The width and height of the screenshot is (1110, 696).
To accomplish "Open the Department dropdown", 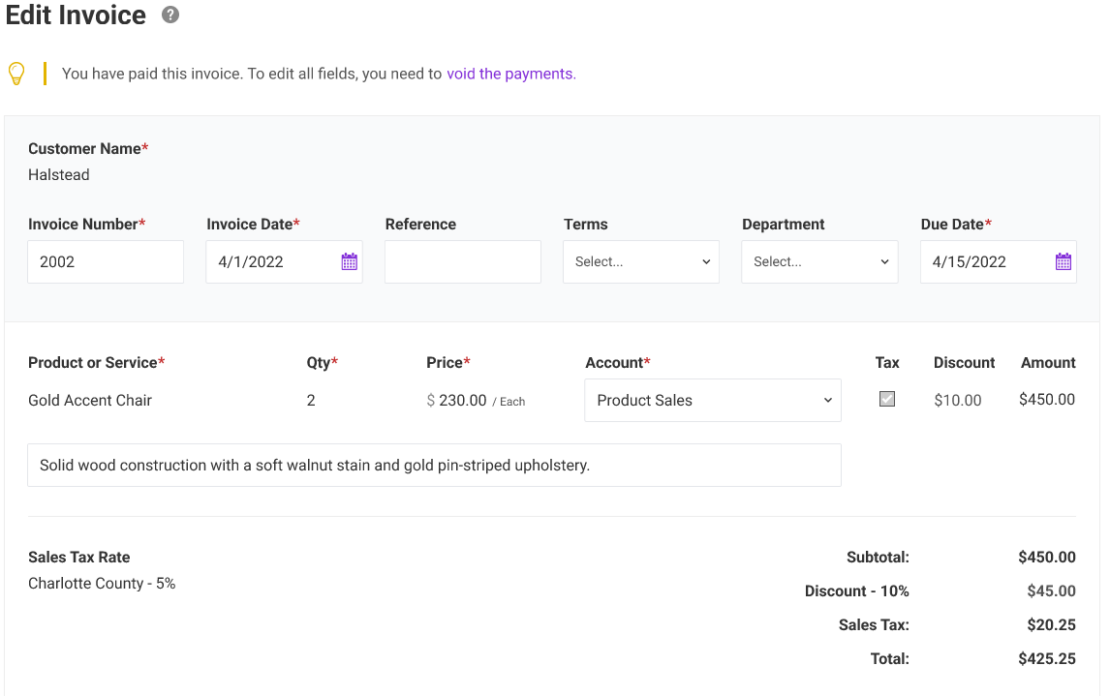I will (819, 261).
